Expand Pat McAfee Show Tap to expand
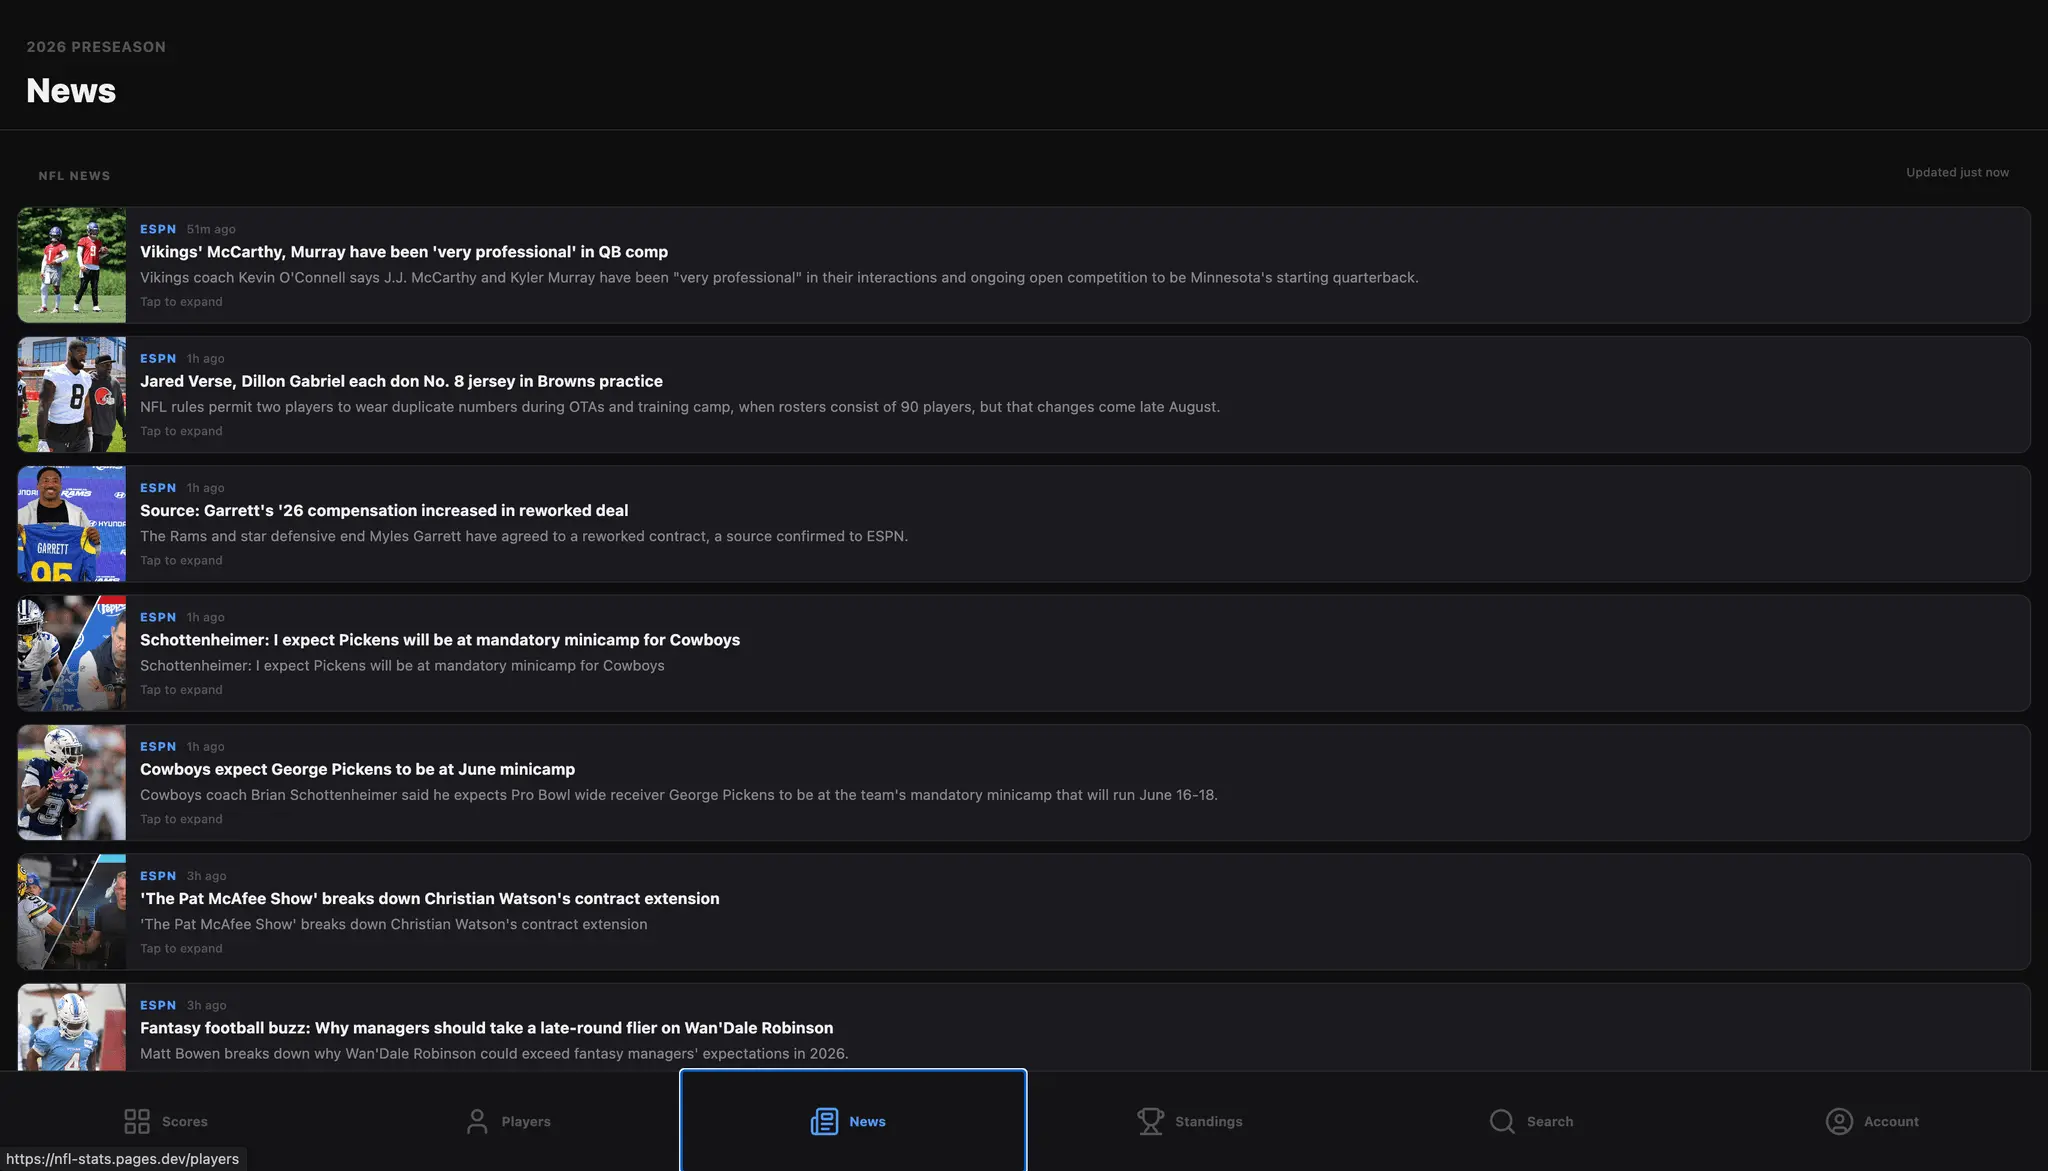Image resolution: width=2048 pixels, height=1171 pixels. click(181, 949)
